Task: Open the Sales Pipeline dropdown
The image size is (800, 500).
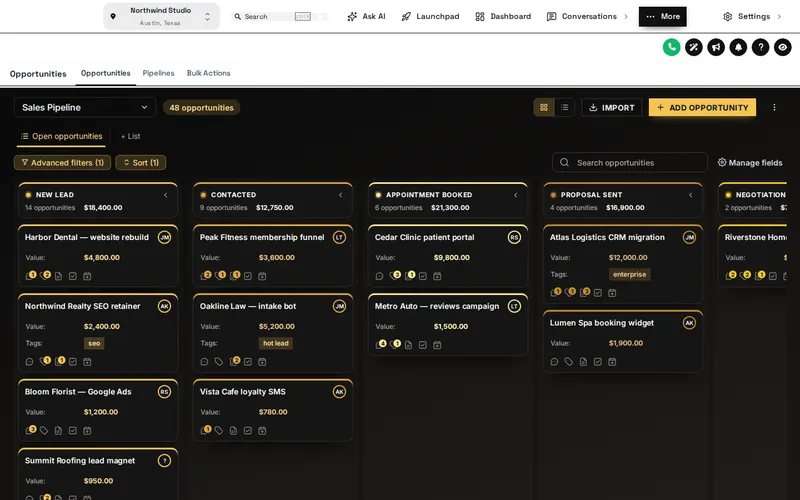Action: pos(85,107)
